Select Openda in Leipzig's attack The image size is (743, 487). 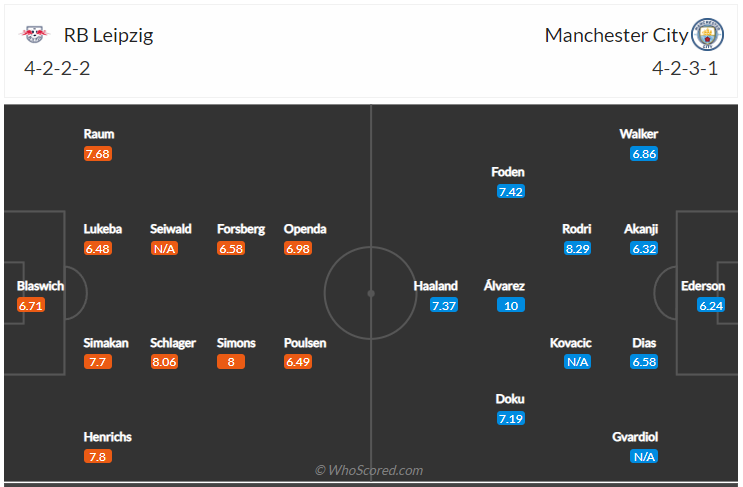tap(305, 229)
